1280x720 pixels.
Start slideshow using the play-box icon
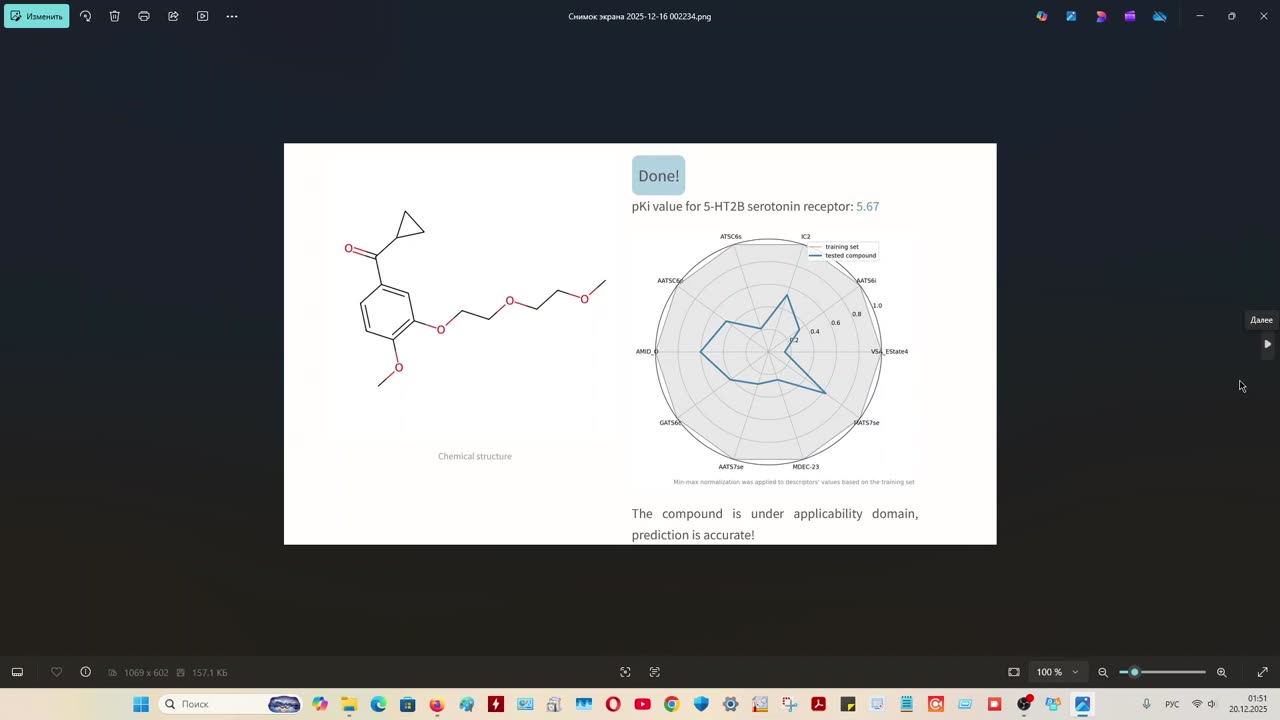pyautogui.click(x=202, y=16)
